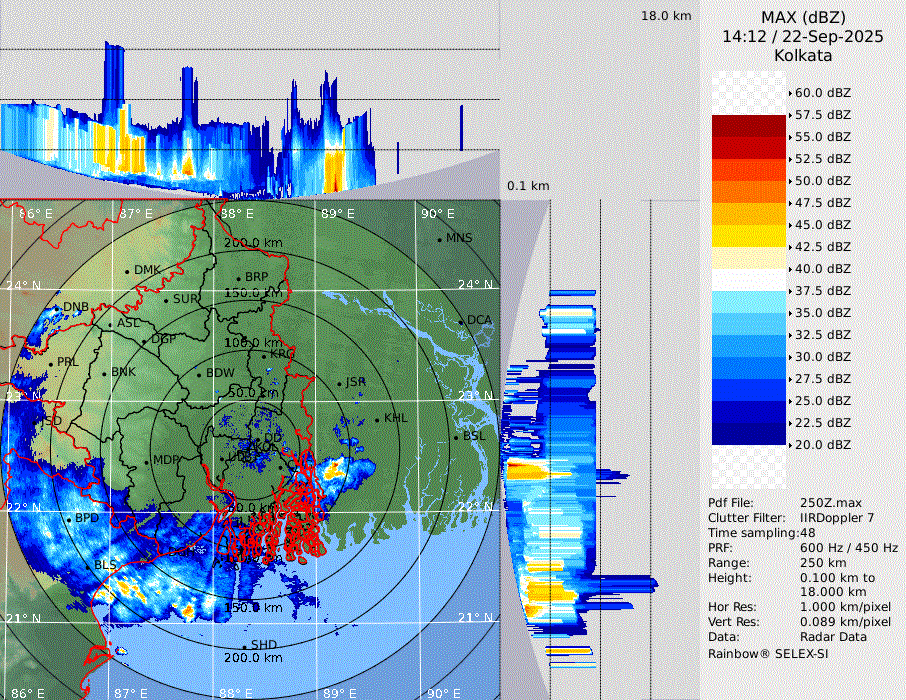
Task: Click the 20.0 dBZ legend label
Action: (822, 444)
